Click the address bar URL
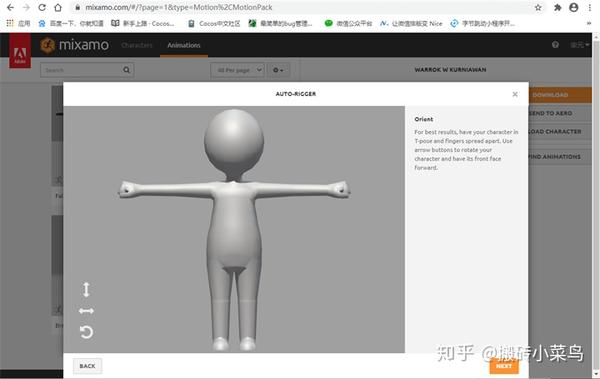600x379 pixels. click(x=179, y=7)
